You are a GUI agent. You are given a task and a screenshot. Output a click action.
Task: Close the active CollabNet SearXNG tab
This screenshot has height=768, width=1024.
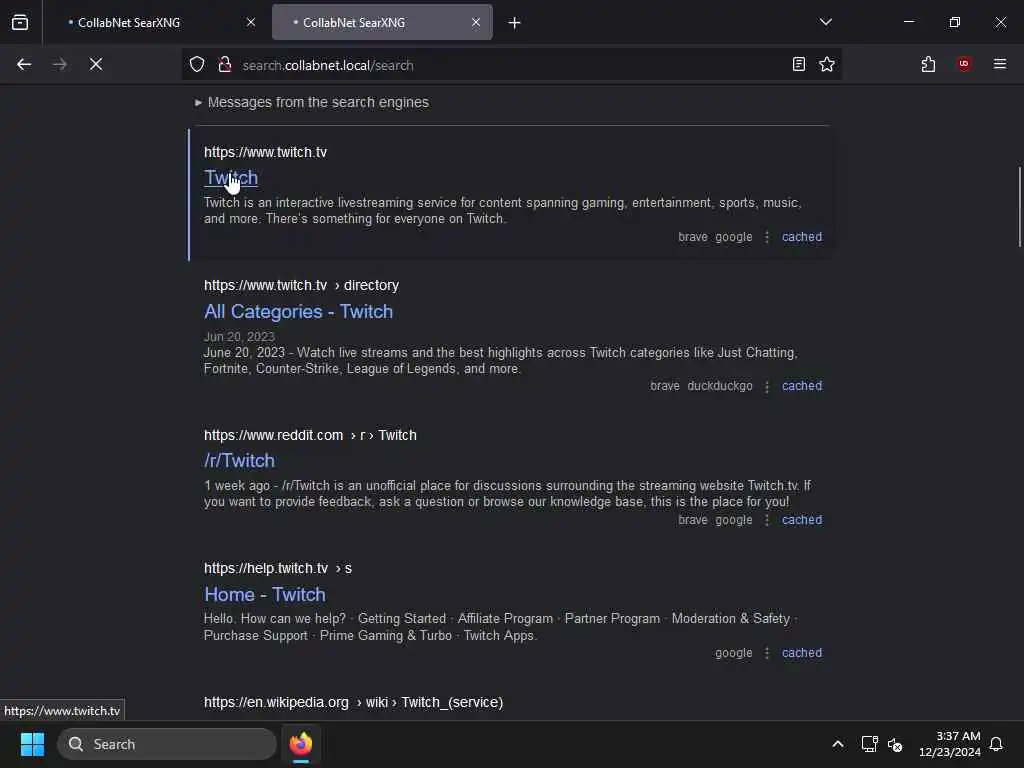476,22
